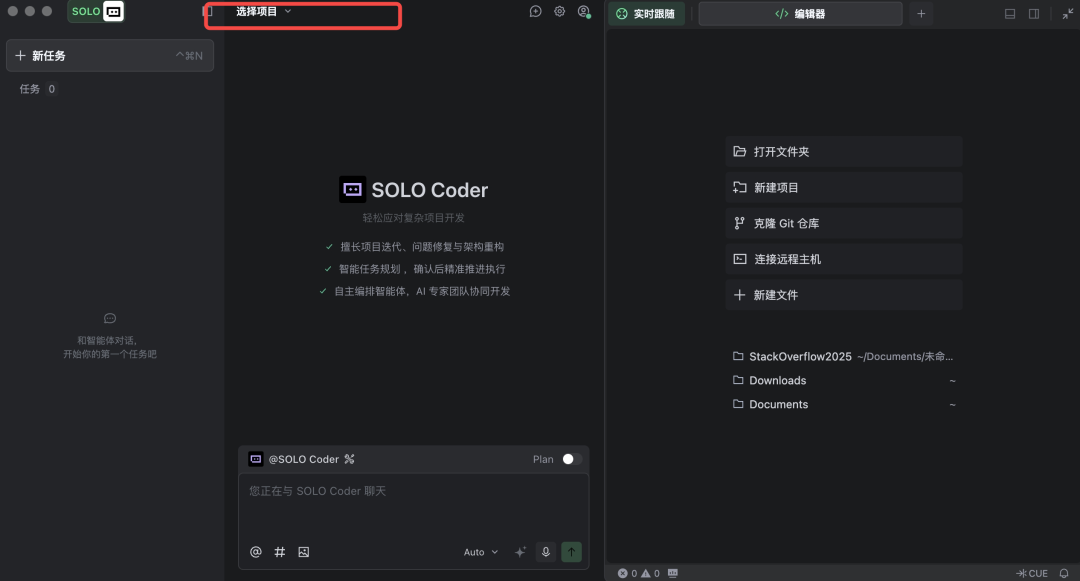Click 新建文件 new file button

[844, 295]
